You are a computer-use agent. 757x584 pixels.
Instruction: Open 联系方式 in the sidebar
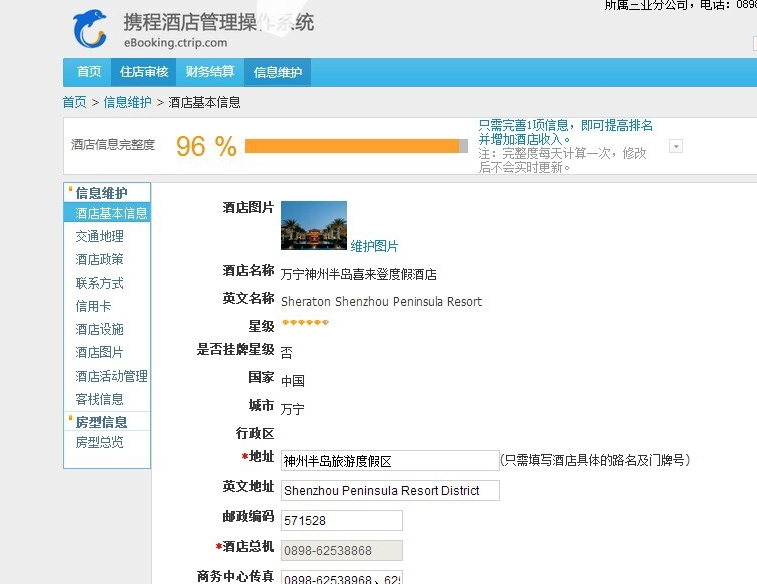(99, 283)
